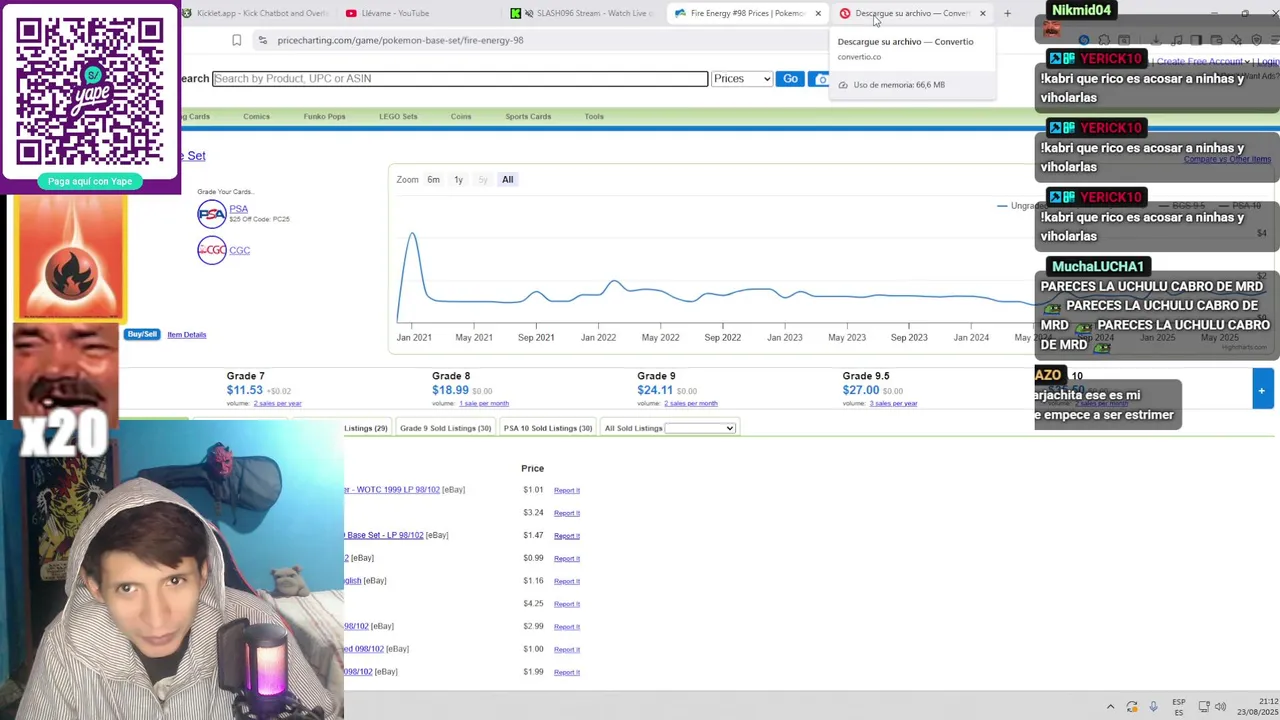Open Grade 9 Sold Listings tab
1280x720 pixels.
point(445,428)
